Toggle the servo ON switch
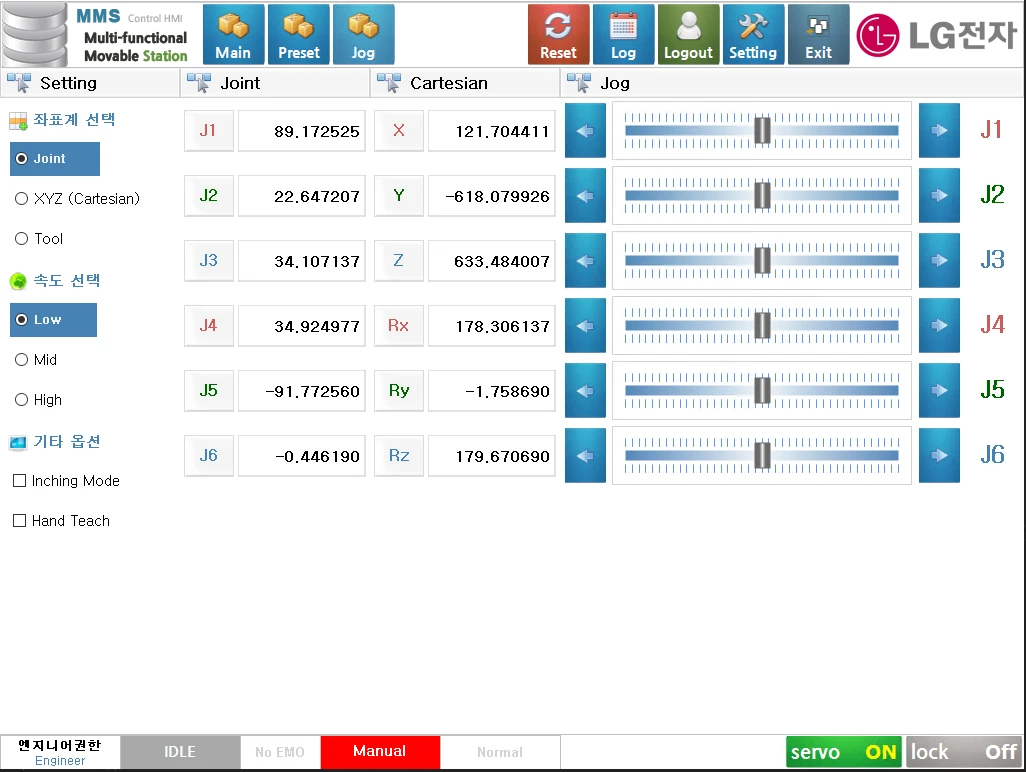Screen dimensions: 1026x772 844,752
